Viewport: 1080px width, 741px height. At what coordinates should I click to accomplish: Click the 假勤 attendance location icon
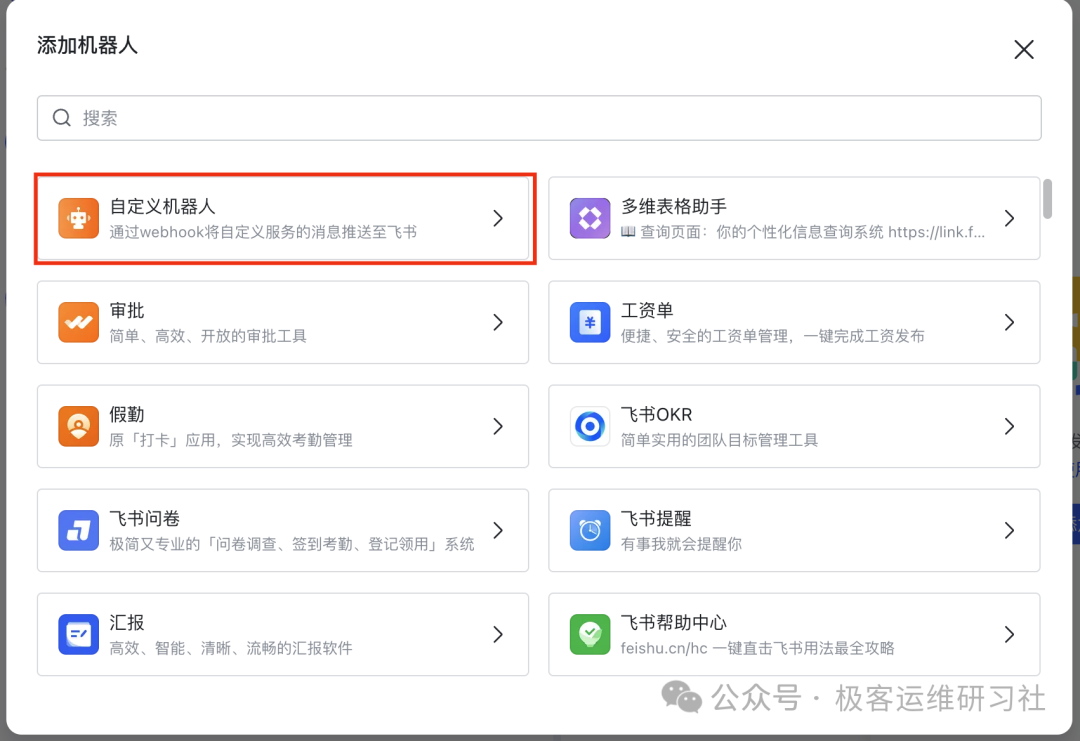pos(78,426)
